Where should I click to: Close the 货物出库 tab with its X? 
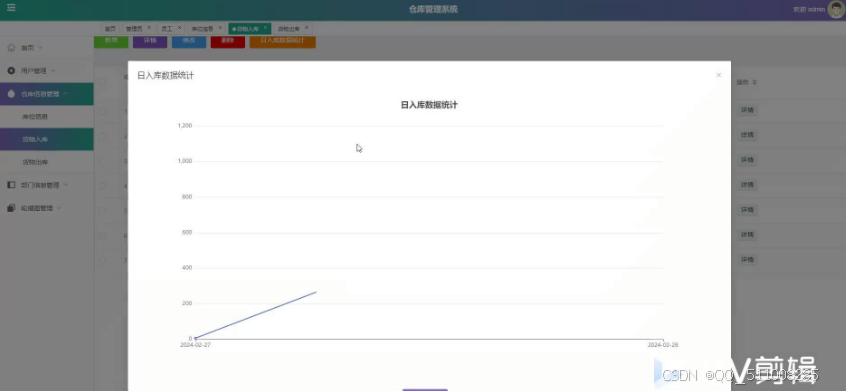click(x=306, y=28)
